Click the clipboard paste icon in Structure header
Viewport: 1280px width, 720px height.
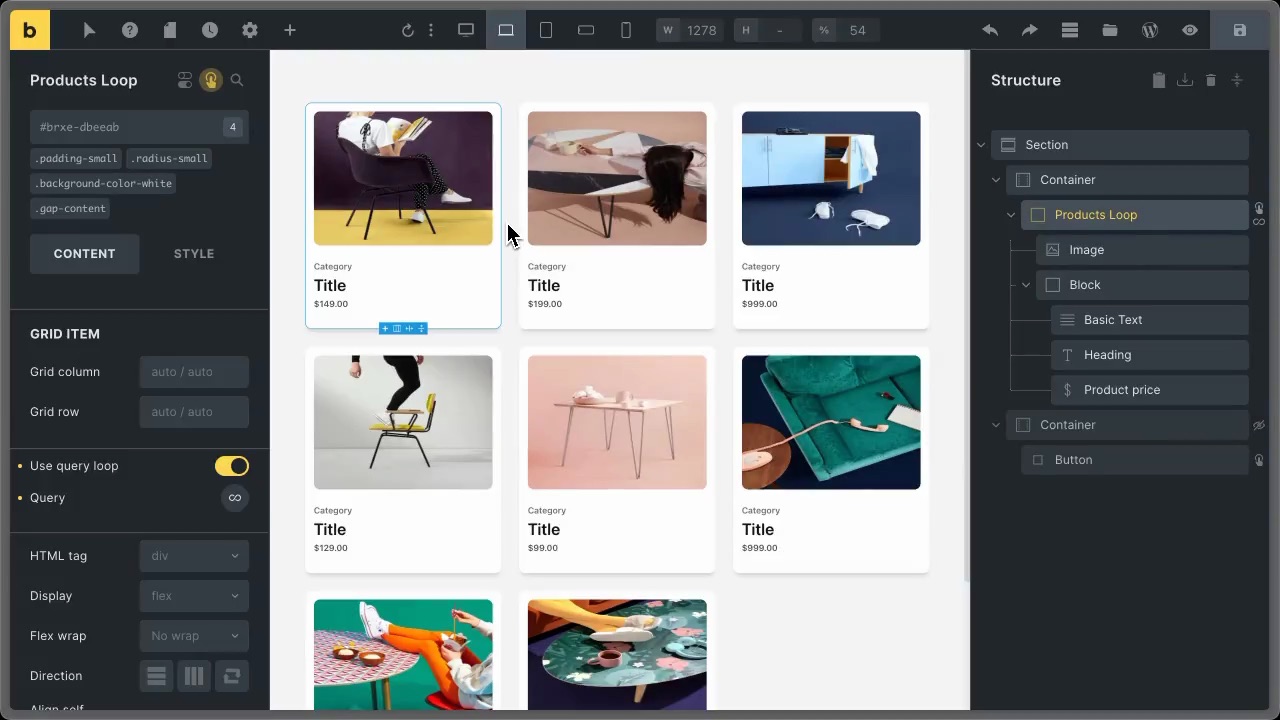coord(1159,80)
